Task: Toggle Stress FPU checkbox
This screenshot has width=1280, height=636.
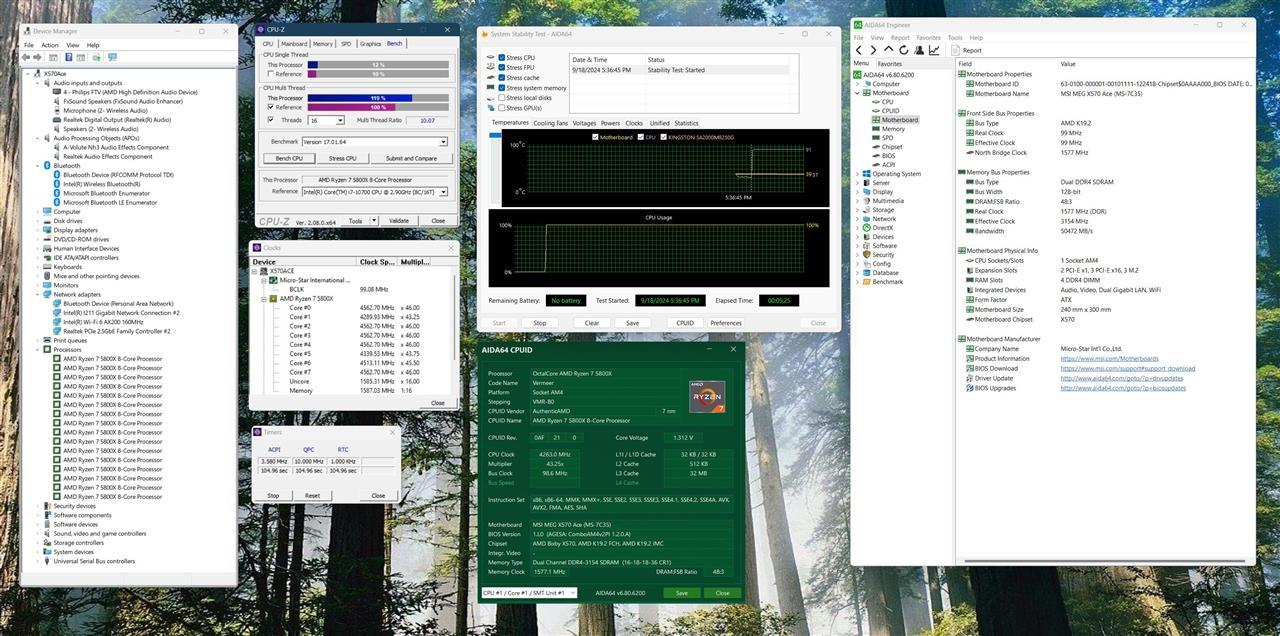Action: tap(502, 68)
